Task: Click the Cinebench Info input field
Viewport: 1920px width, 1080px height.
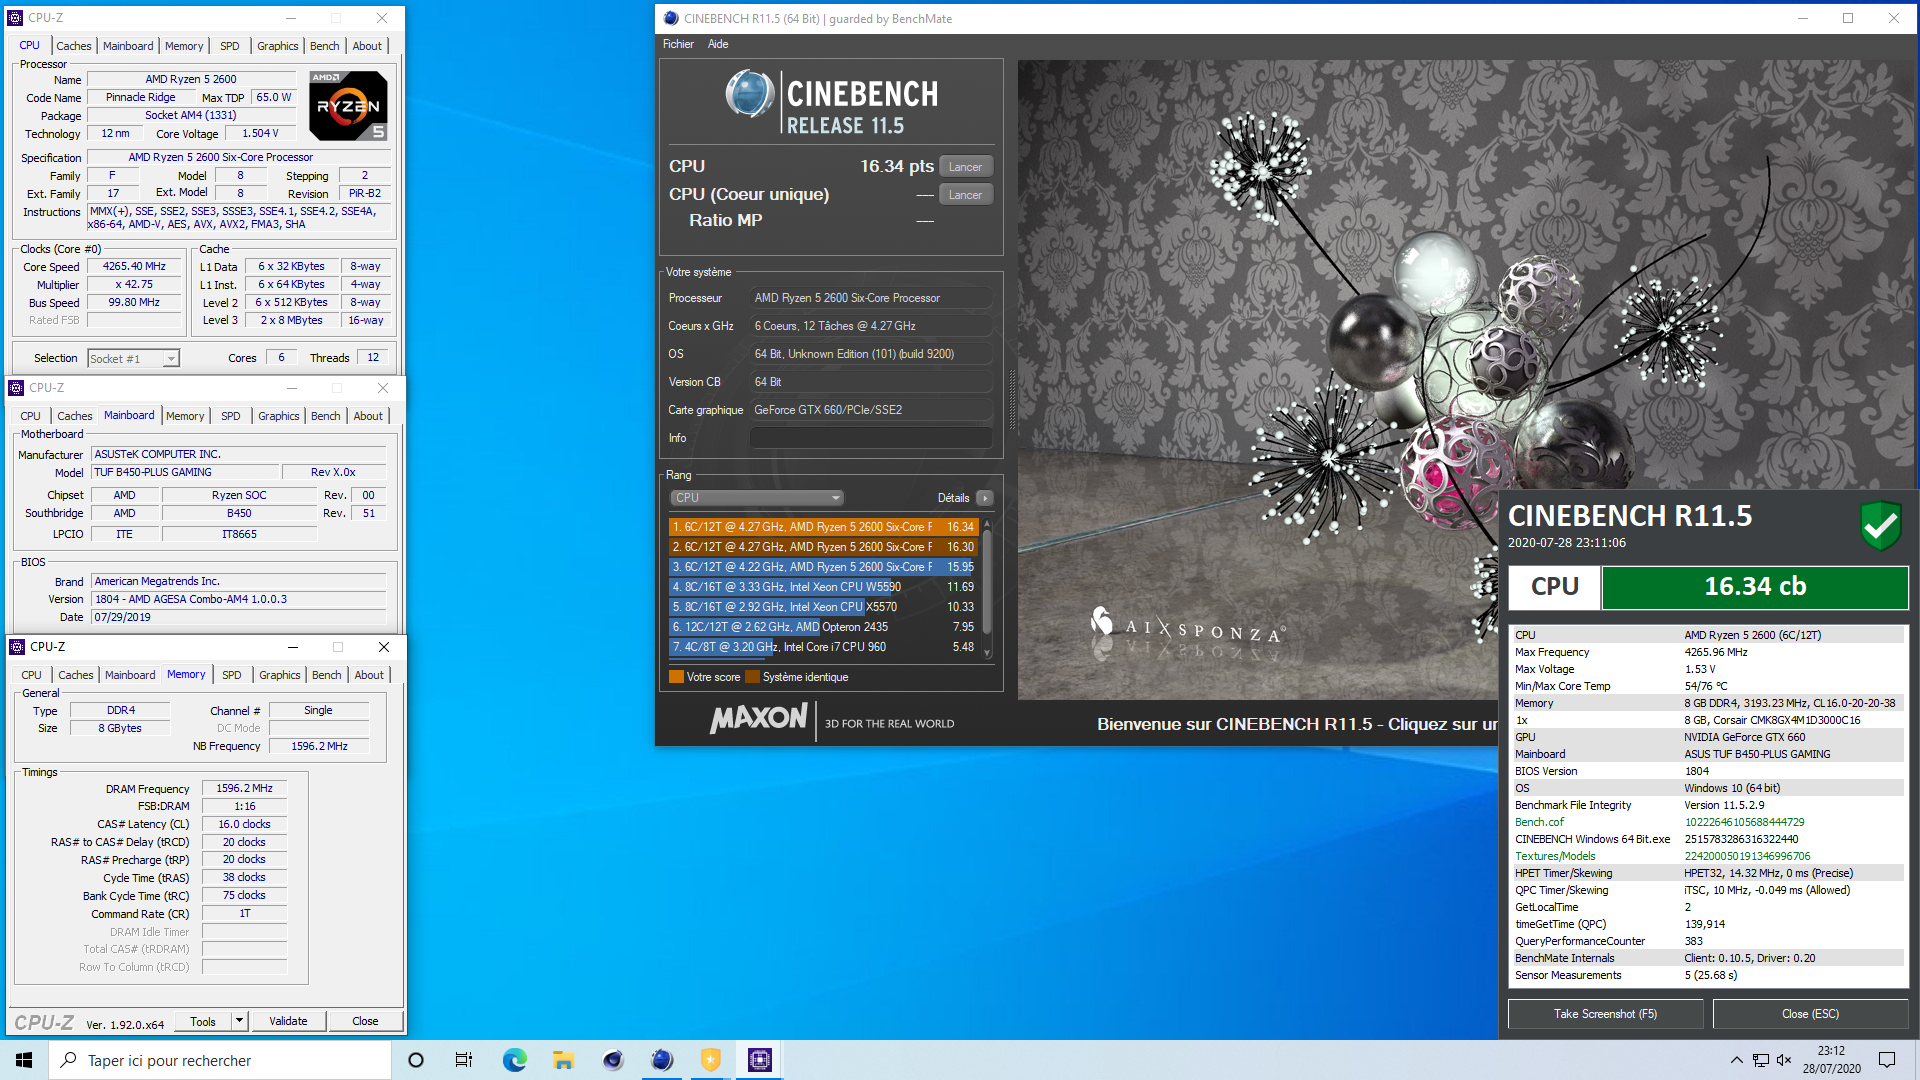Action: pos(871,438)
